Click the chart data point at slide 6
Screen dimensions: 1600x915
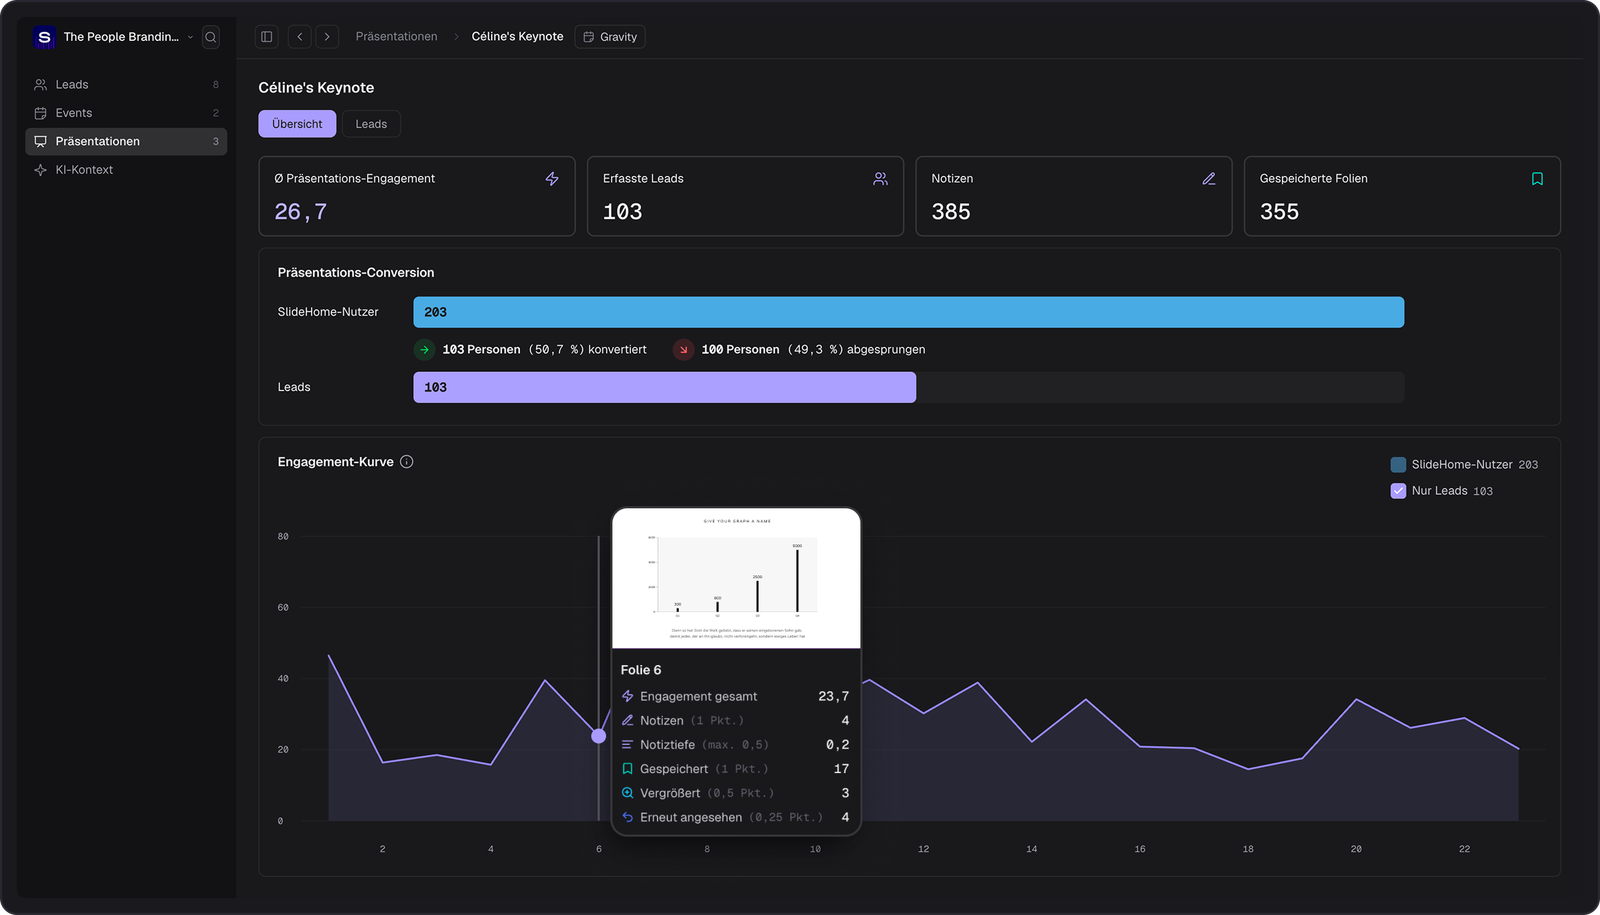[598, 736]
